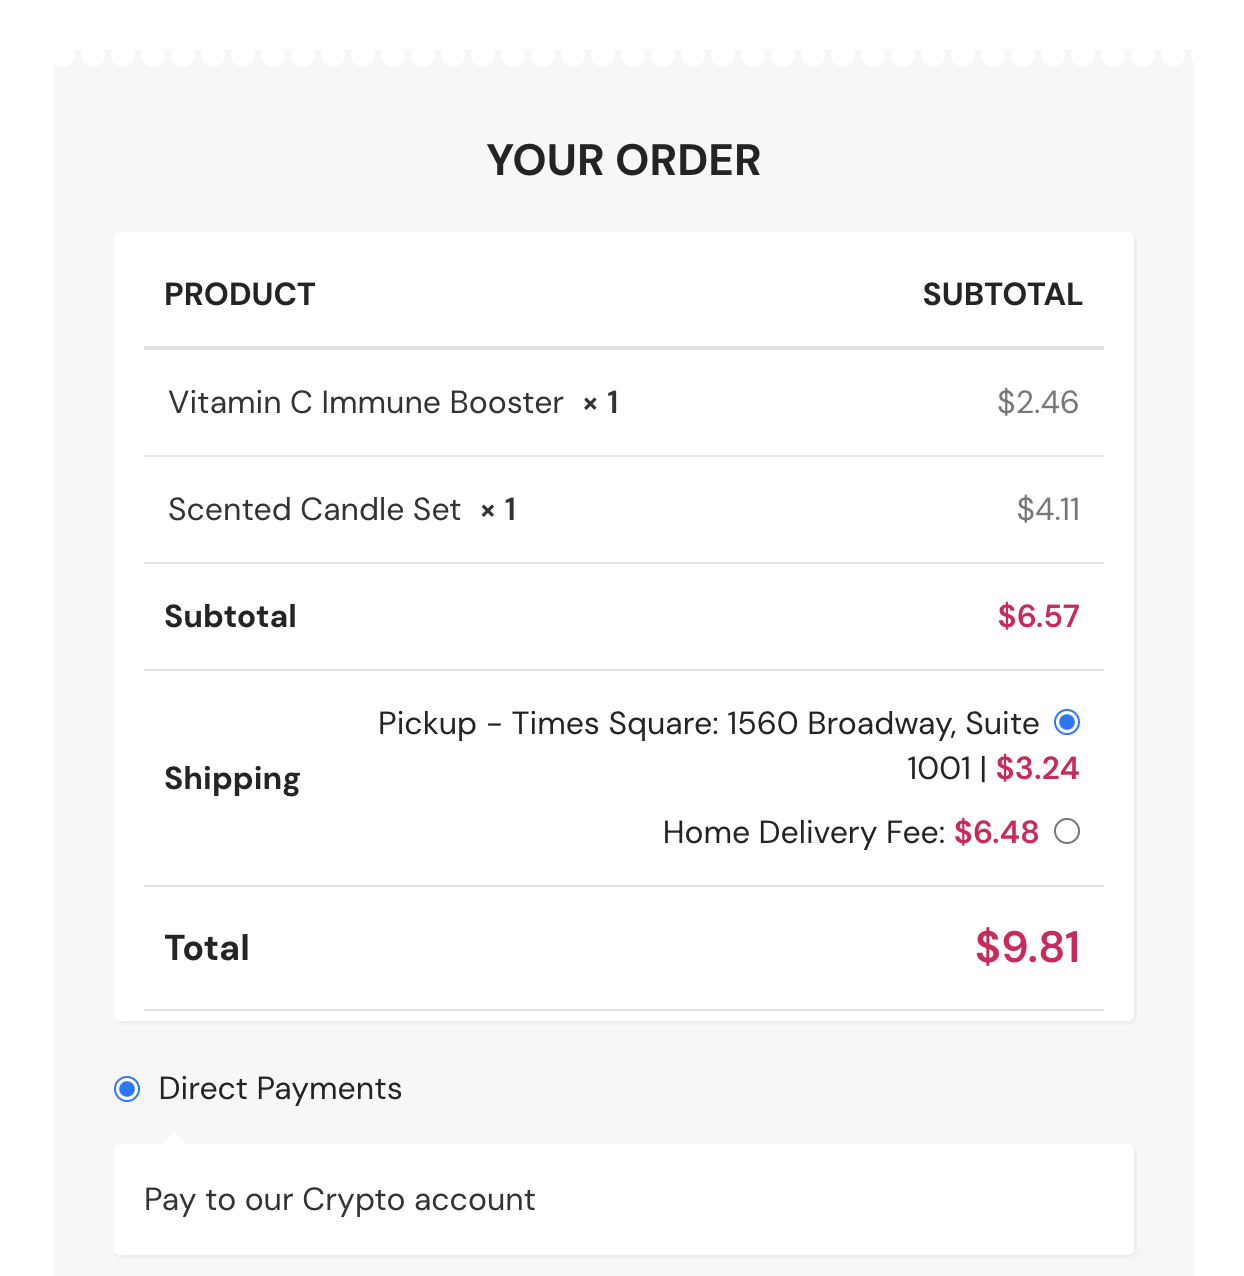Click the YOUR ORDER heading

[623, 161]
